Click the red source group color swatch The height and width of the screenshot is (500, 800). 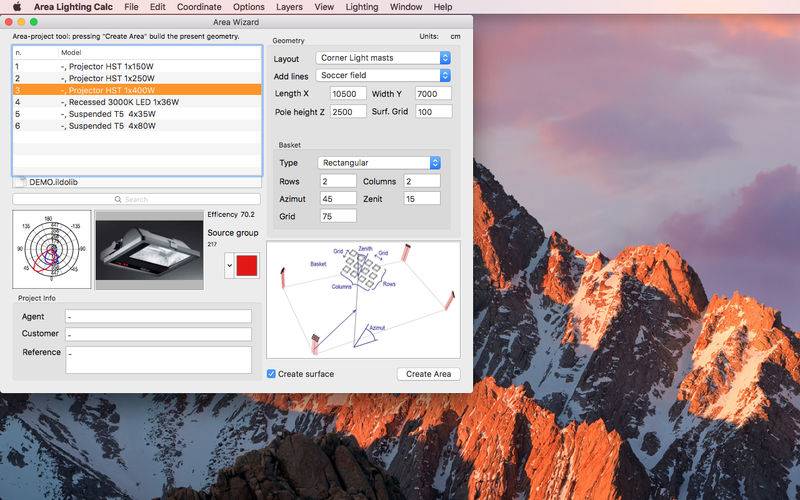tap(247, 265)
